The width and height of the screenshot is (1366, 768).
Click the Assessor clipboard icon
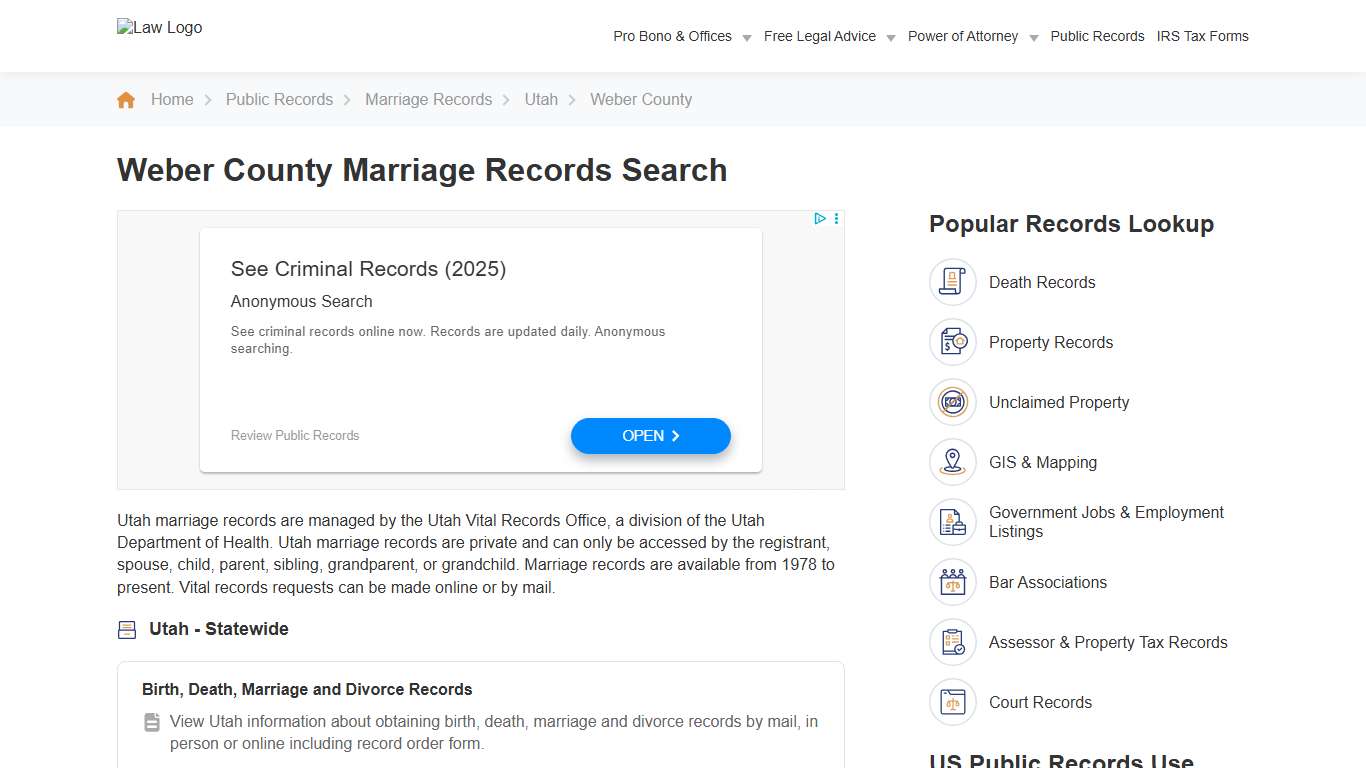coord(952,642)
